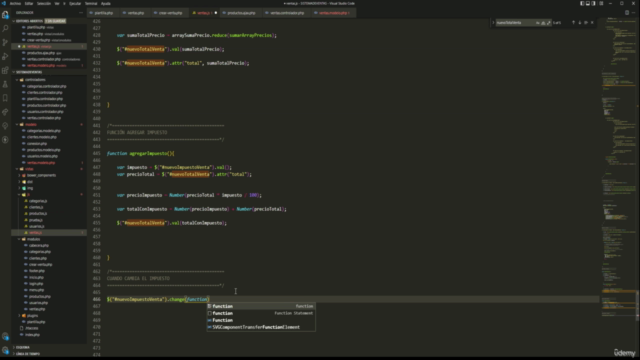Open the Bookmarks icon in activity bar

point(5,98)
